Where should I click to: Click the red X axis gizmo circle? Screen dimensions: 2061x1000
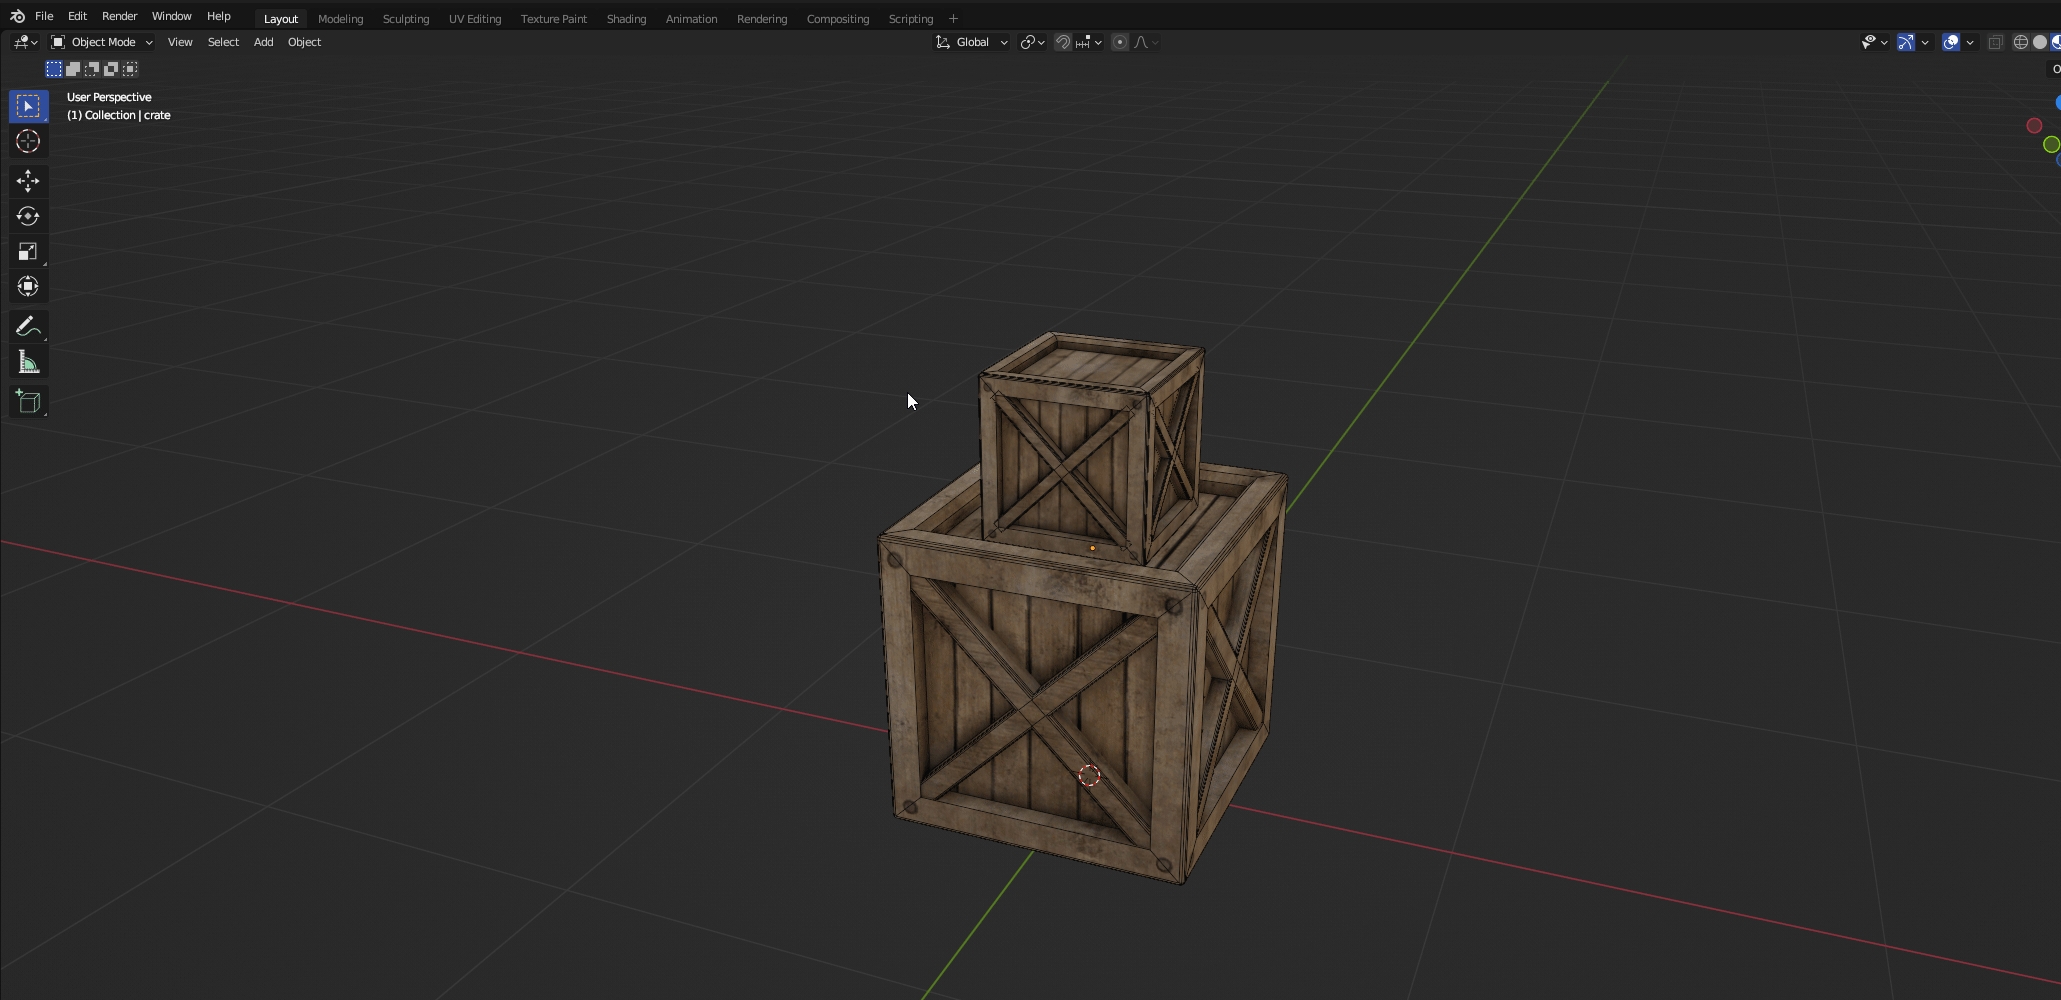click(x=2034, y=126)
